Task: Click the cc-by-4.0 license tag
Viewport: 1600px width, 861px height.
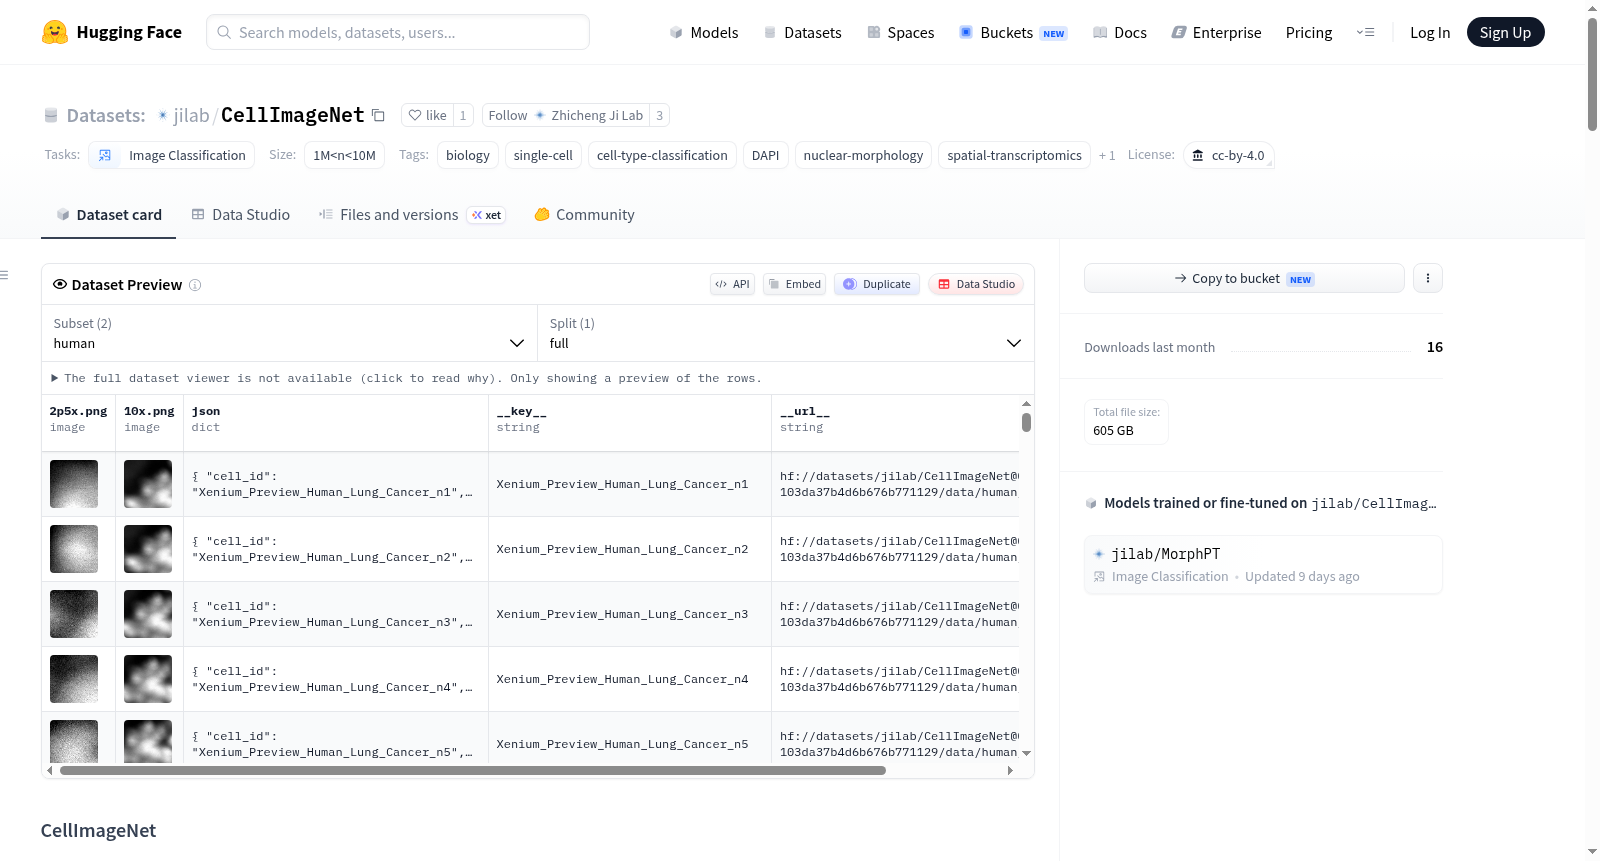Action: pyautogui.click(x=1229, y=155)
